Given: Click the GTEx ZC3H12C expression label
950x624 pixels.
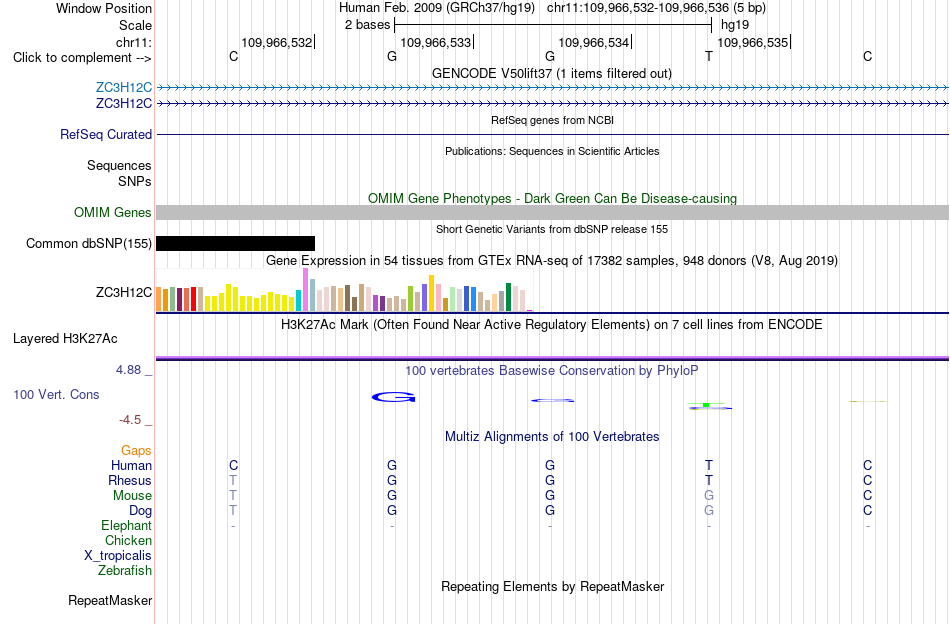Looking at the screenshot, I should coord(124,293).
